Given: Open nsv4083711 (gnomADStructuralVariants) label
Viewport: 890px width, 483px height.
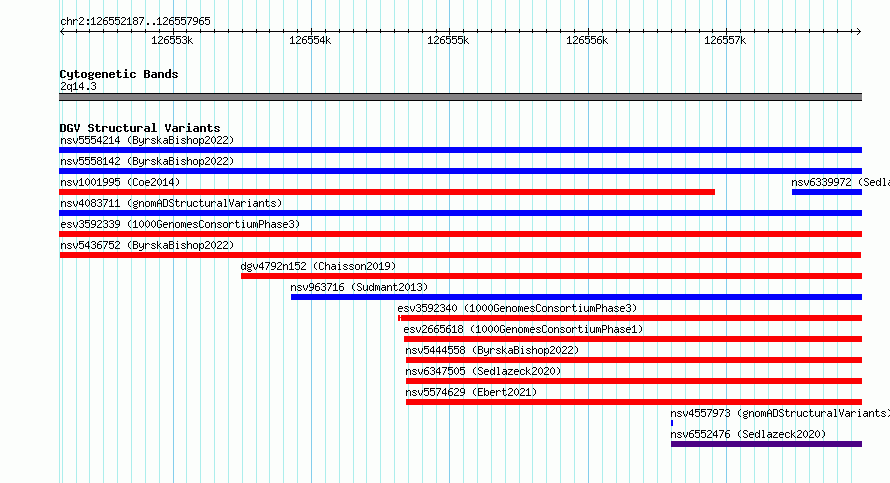Looking at the screenshot, I should (171, 203).
